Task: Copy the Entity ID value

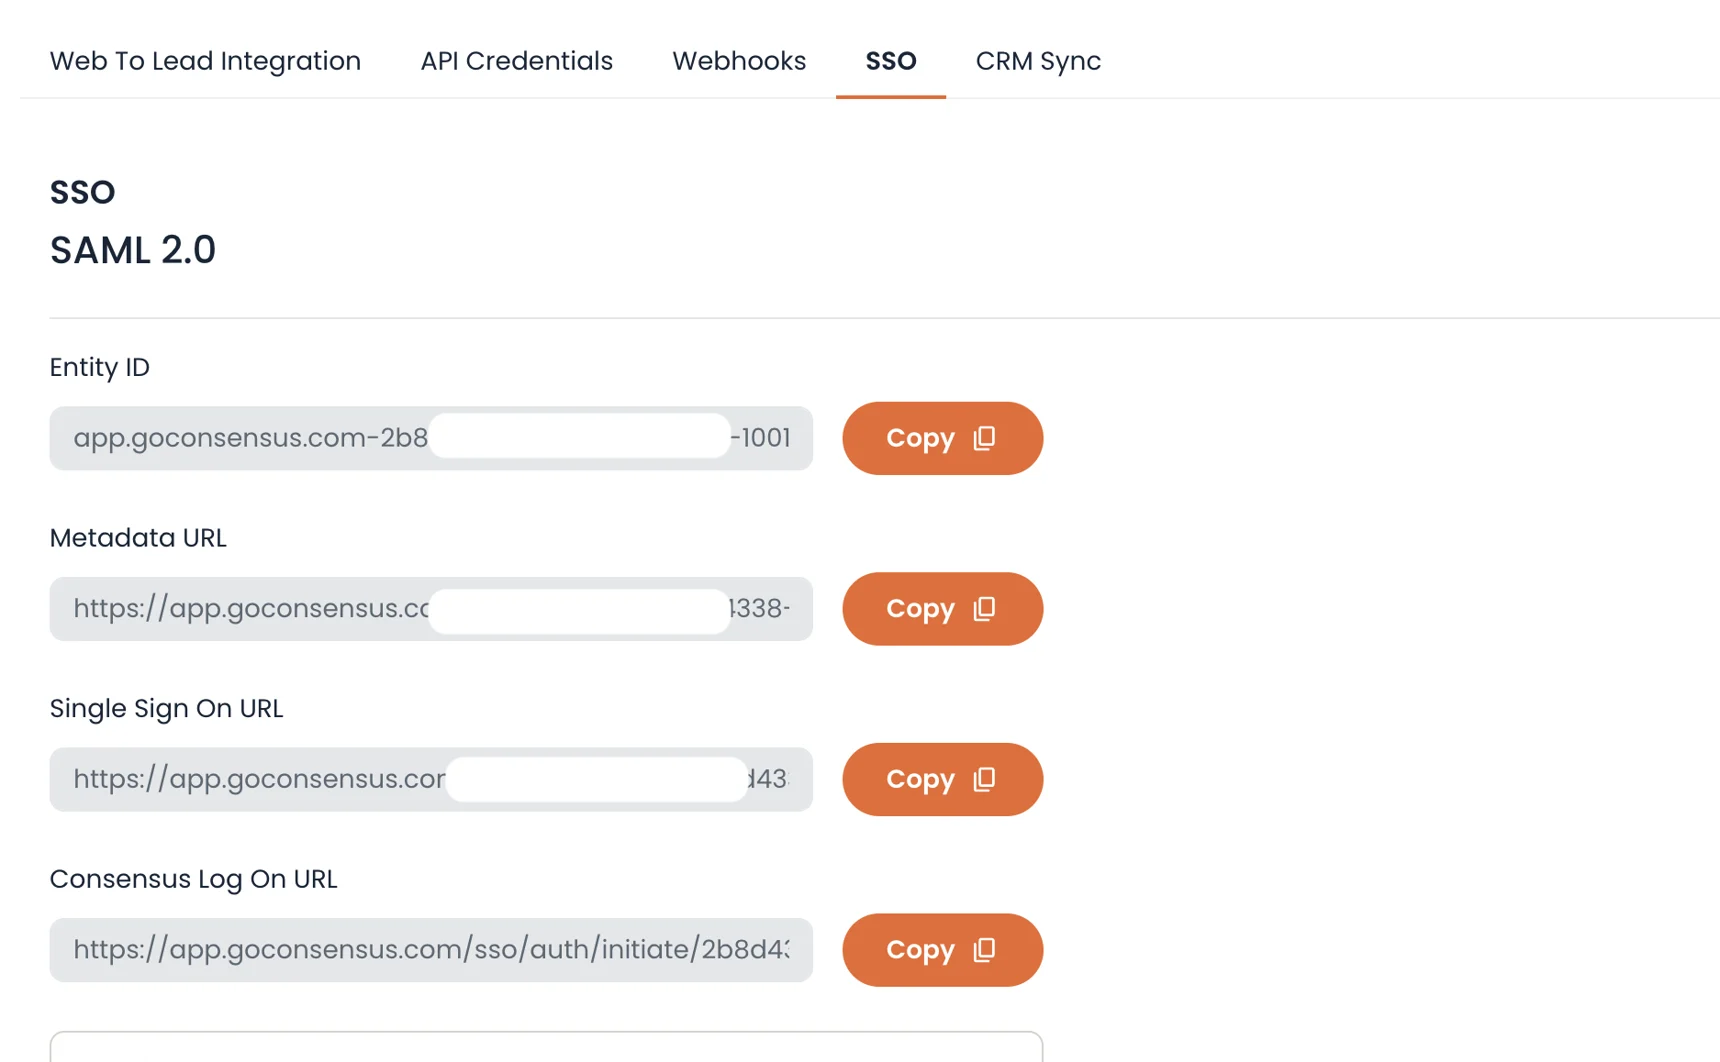Action: click(942, 438)
